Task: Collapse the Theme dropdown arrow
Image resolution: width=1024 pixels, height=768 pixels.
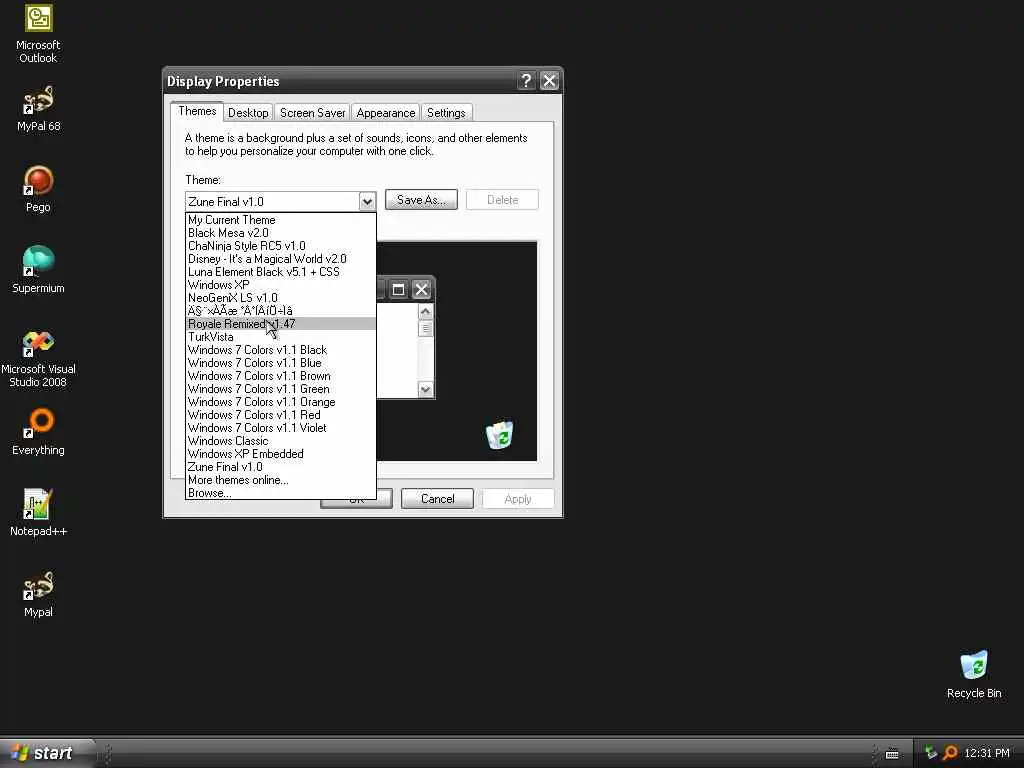Action: pyautogui.click(x=367, y=202)
